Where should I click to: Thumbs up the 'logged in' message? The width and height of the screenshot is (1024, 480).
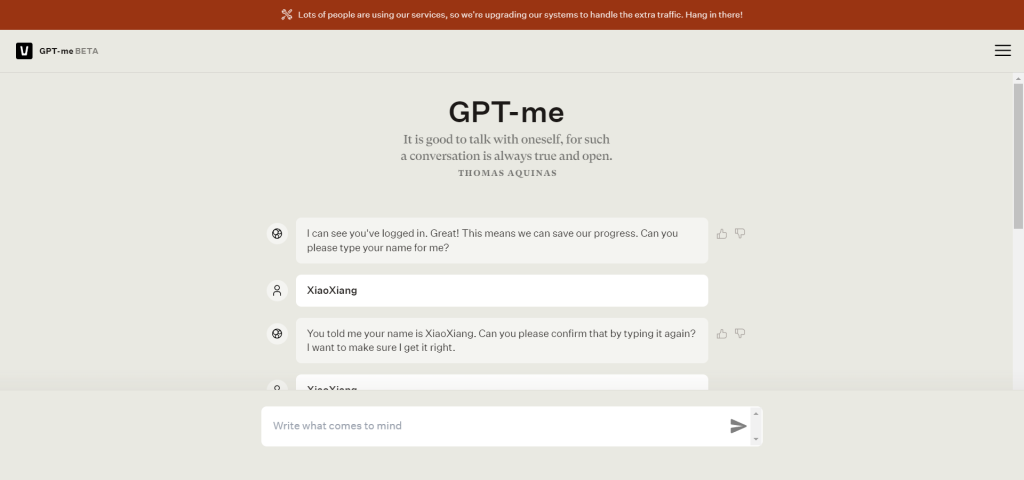tap(722, 234)
